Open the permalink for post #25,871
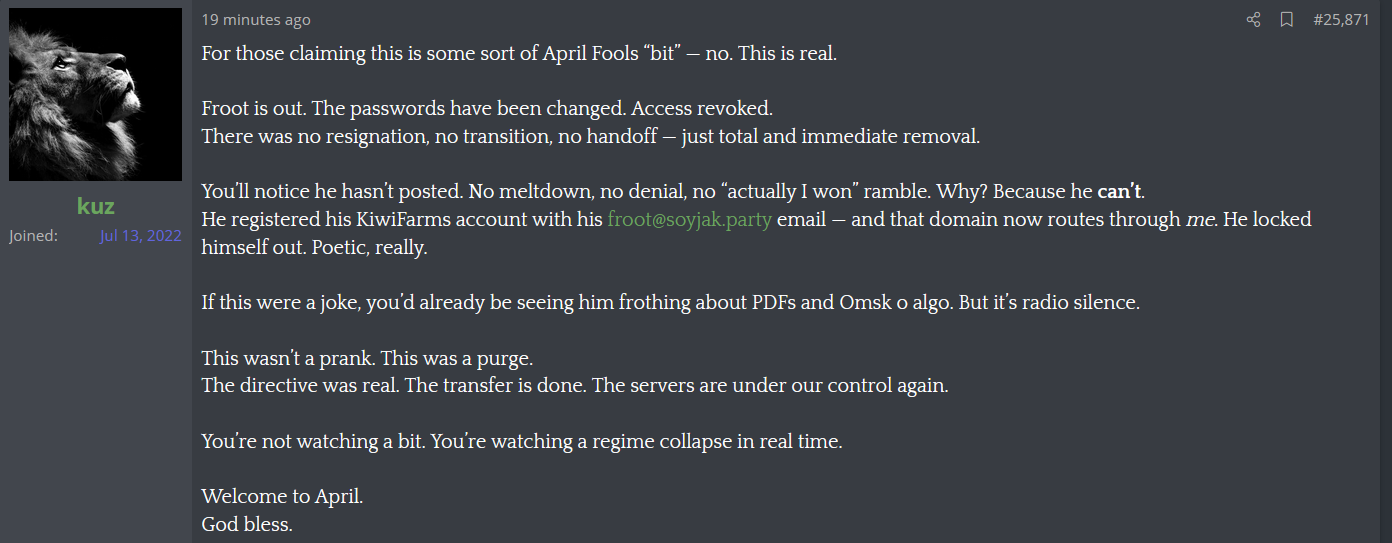1392x543 pixels. [1341, 20]
